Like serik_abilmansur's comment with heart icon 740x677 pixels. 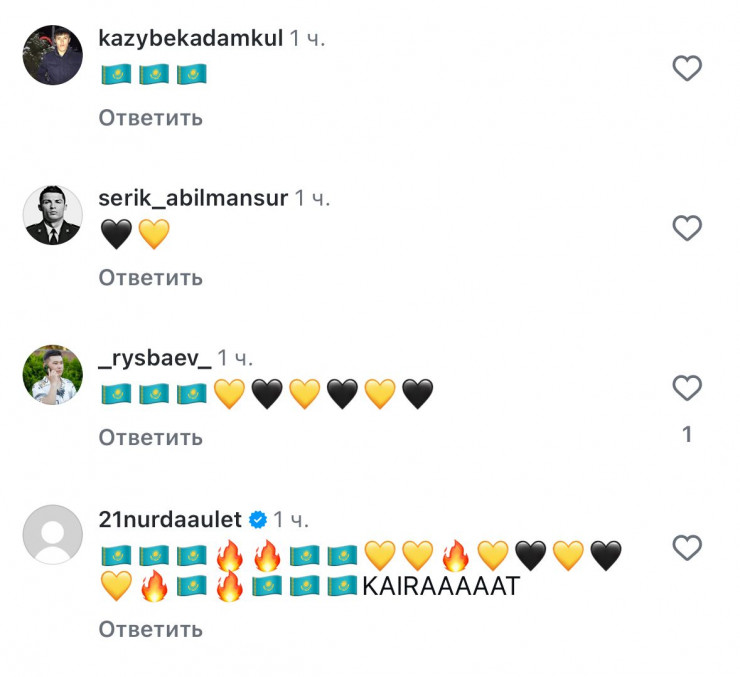click(687, 228)
